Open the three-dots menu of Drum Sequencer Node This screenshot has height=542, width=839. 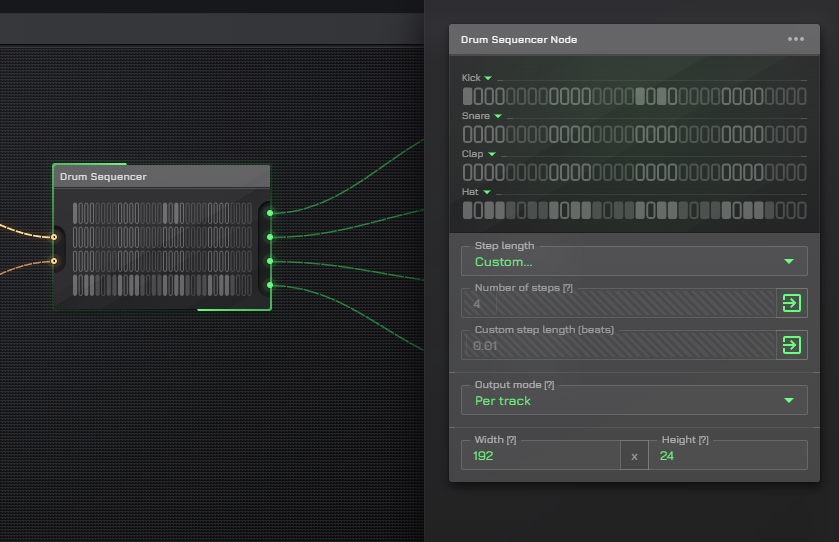point(796,40)
